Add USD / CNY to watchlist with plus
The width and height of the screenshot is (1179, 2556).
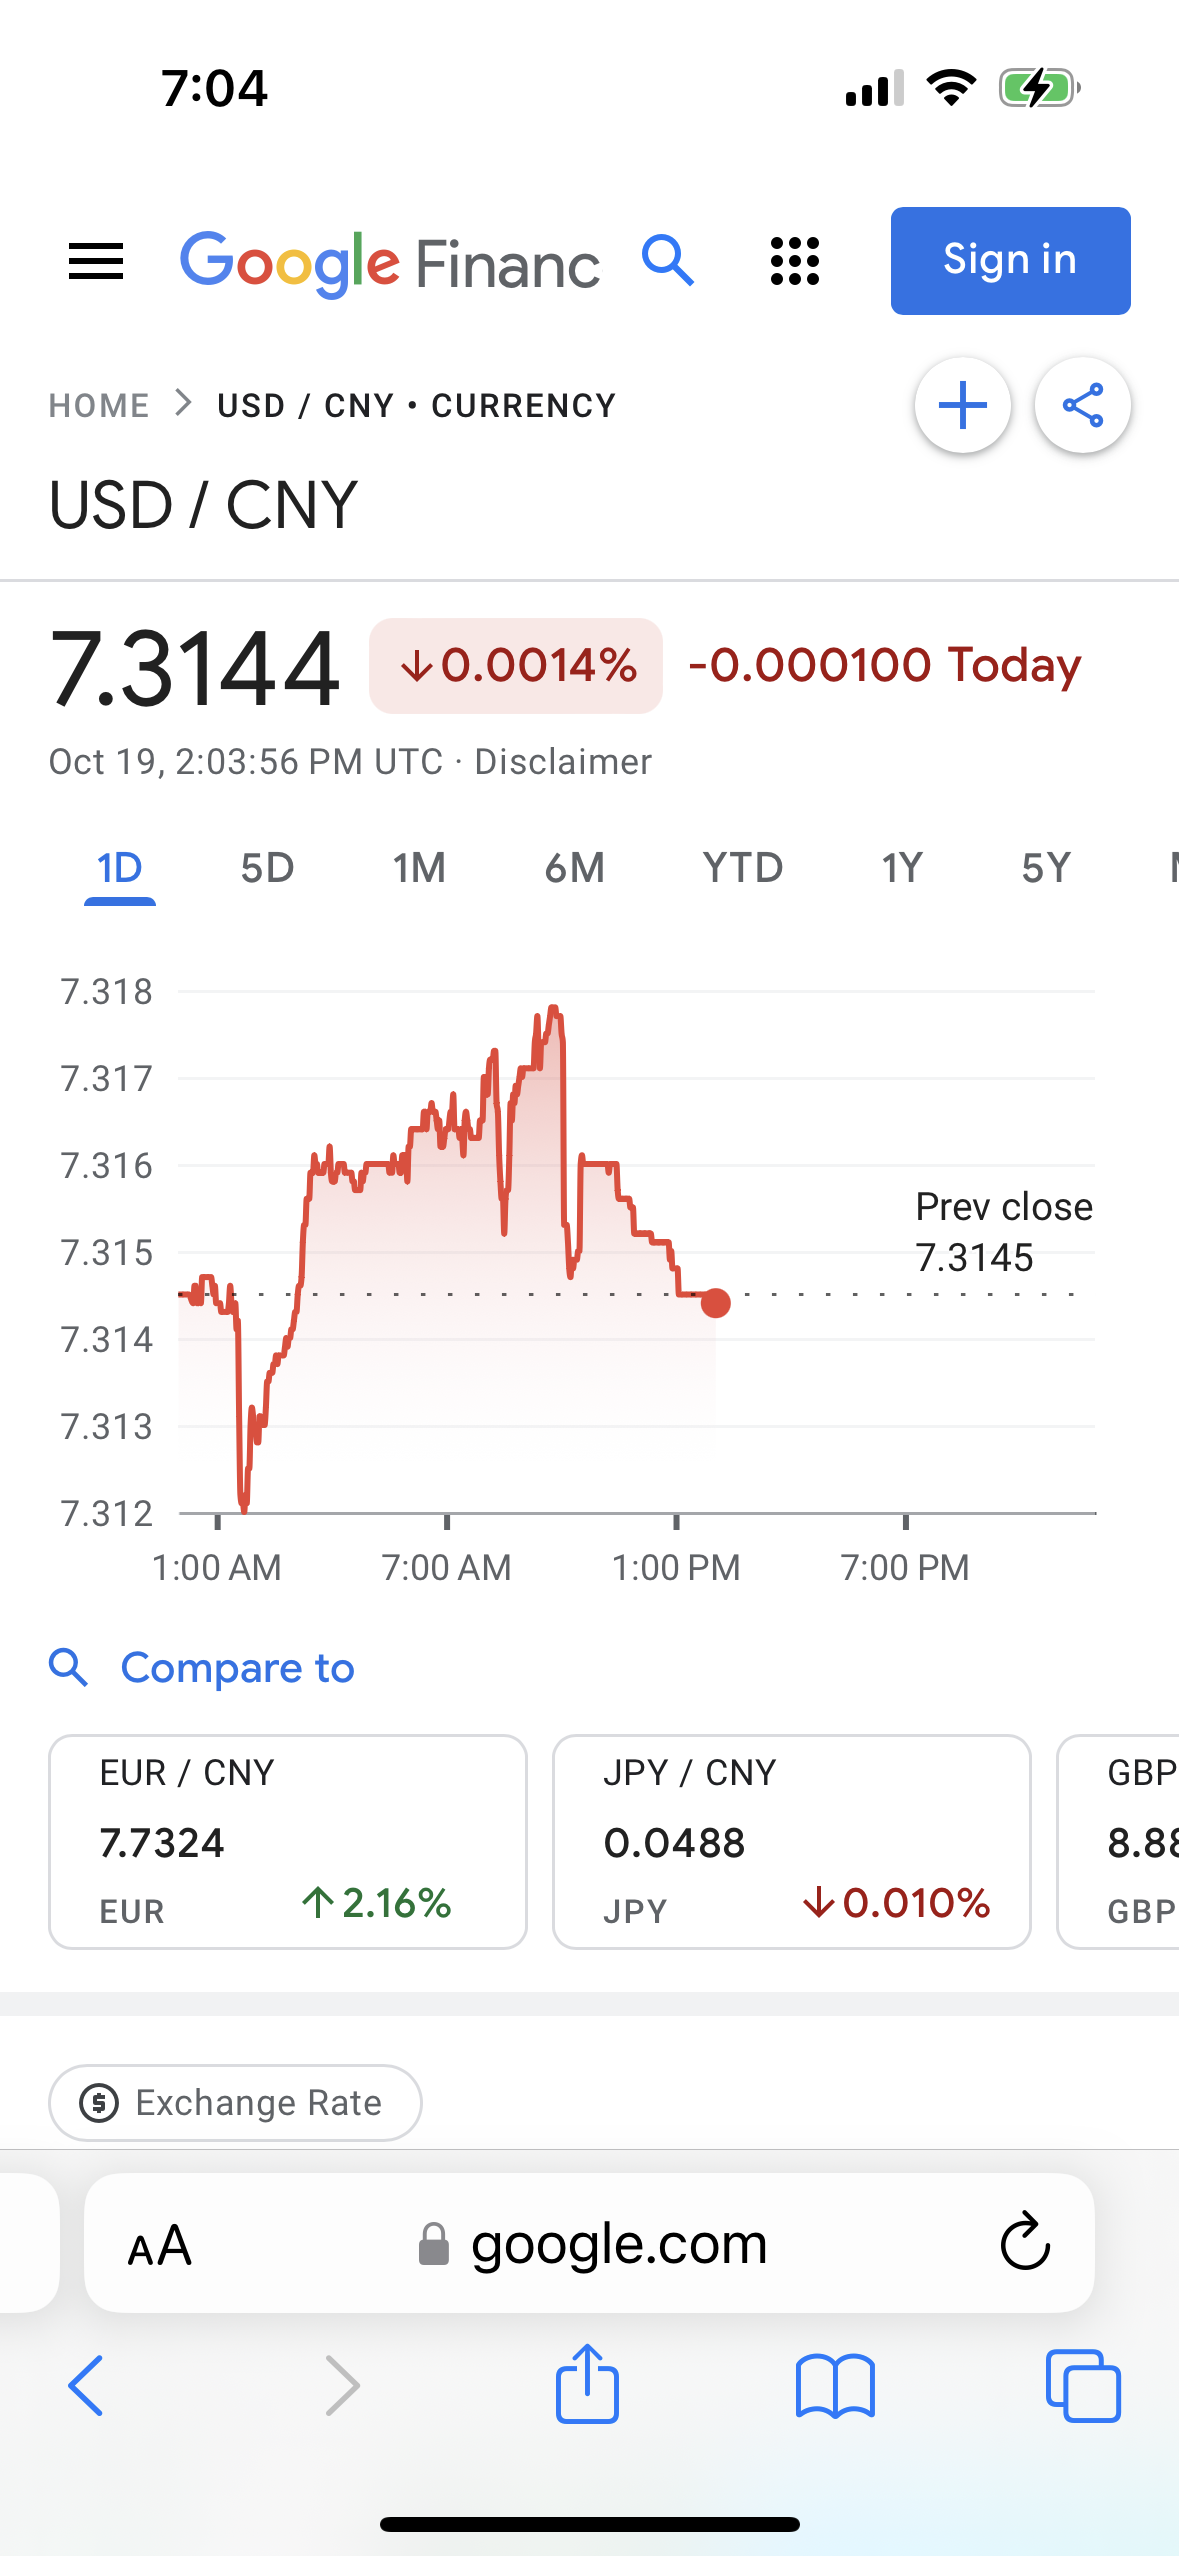pyautogui.click(x=963, y=406)
